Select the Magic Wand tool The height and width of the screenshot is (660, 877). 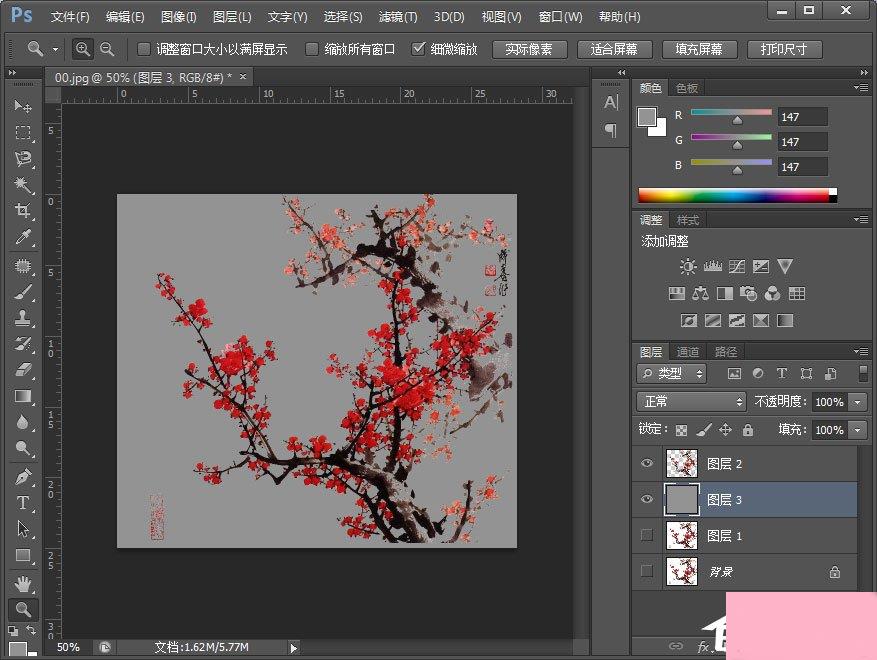point(23,185)
